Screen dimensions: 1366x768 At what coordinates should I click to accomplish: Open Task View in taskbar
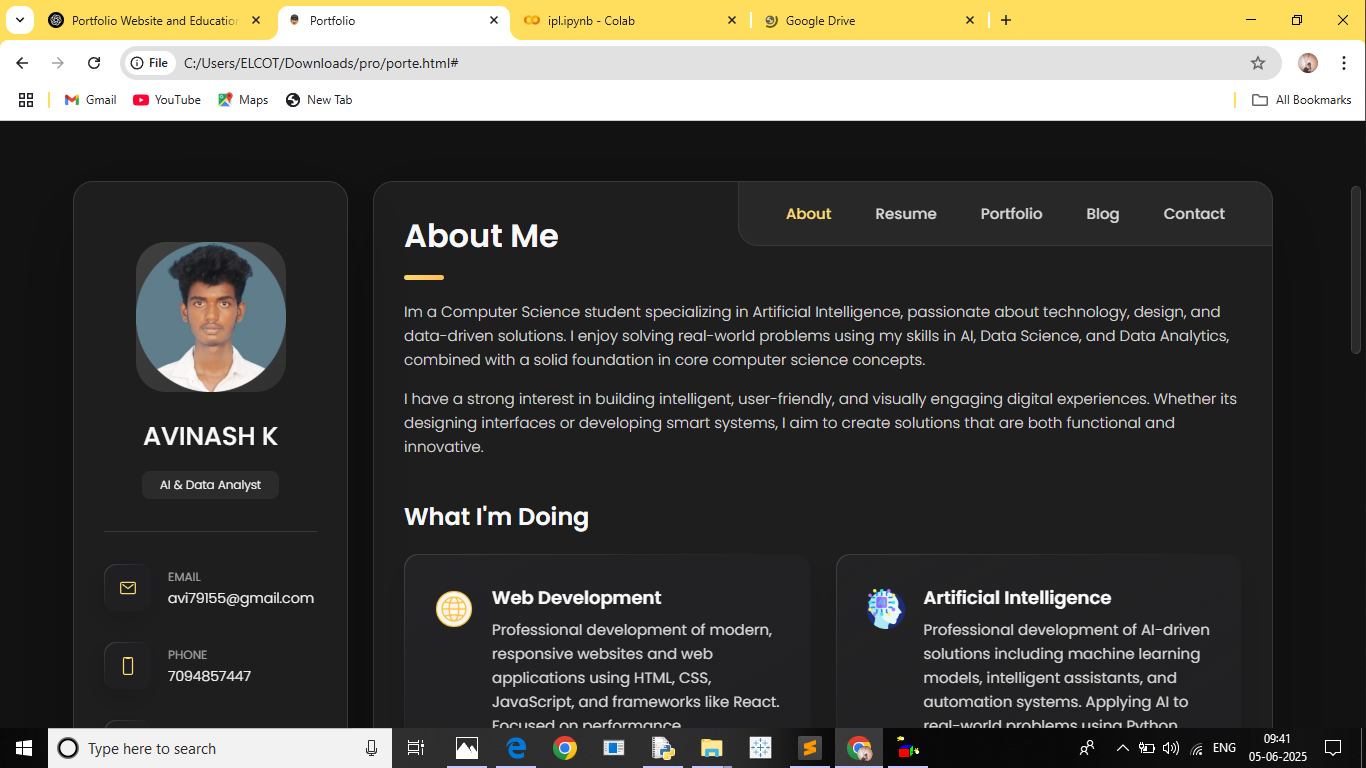pos(416,748)
